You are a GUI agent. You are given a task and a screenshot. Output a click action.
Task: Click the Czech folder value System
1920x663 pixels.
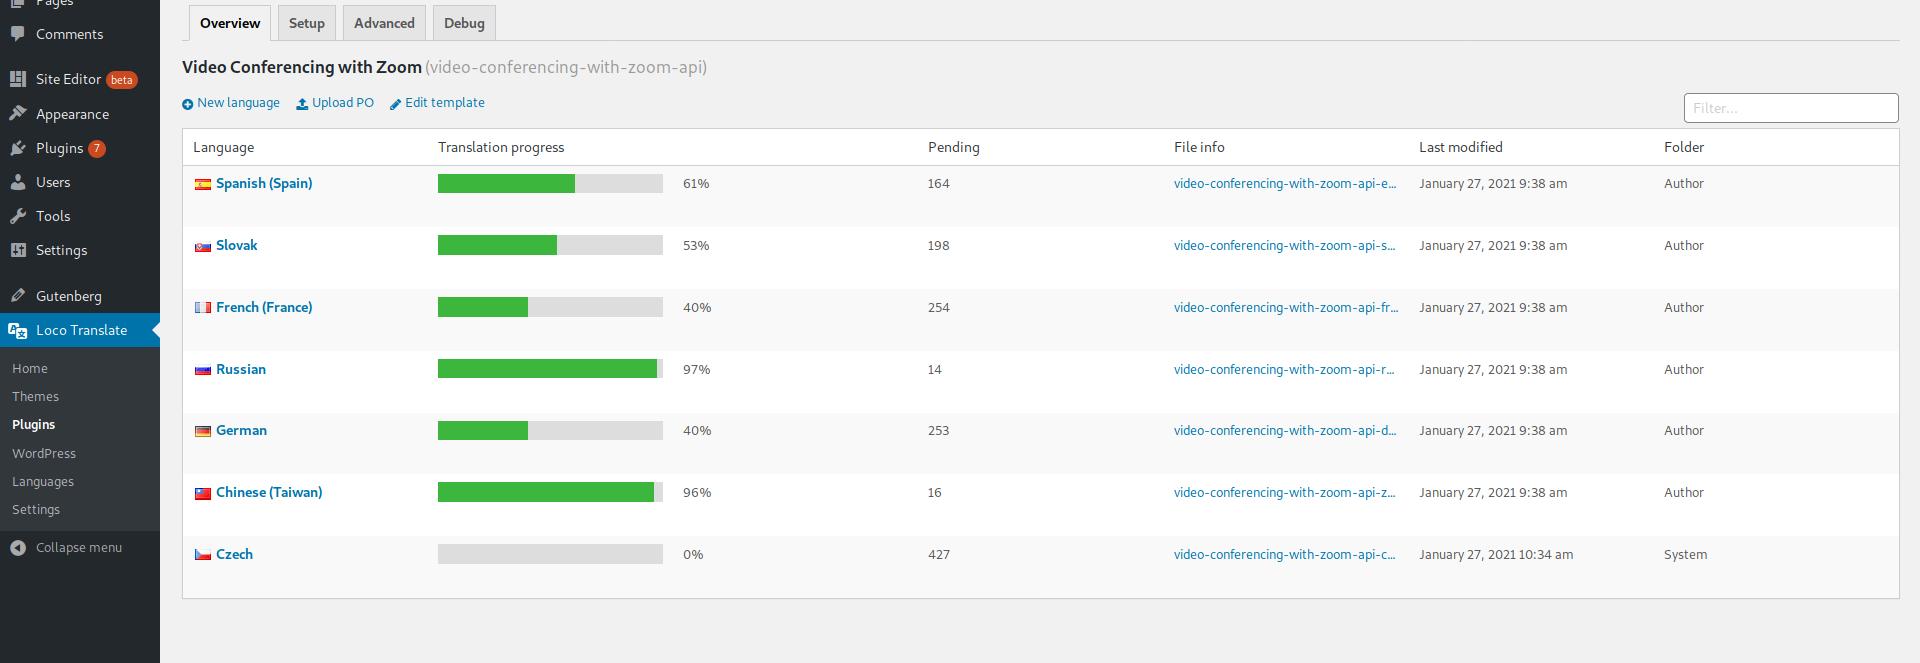point(1686,555)
